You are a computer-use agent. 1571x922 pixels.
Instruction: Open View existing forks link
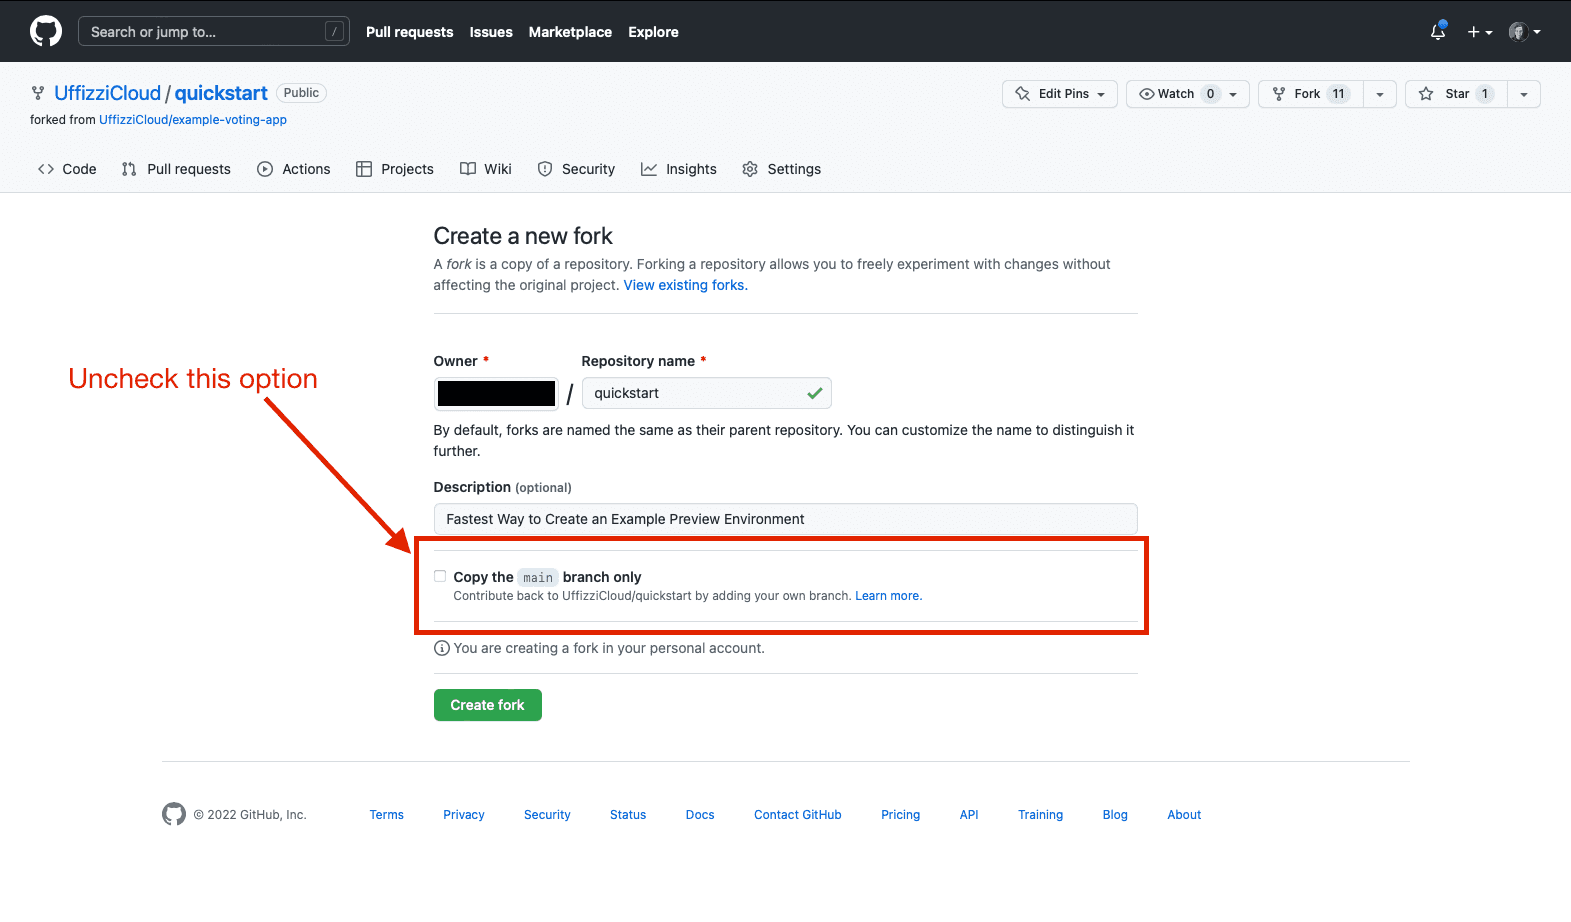click(686, 285)
